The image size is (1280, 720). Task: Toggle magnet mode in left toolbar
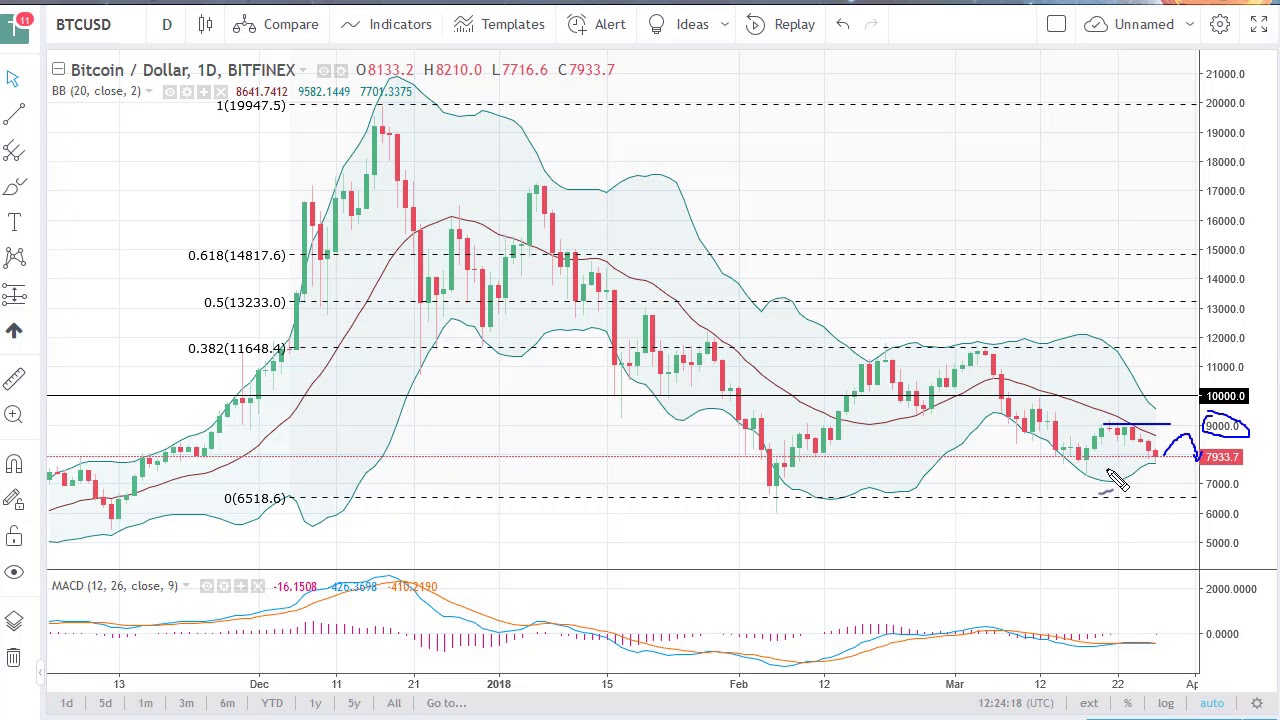tap(14, 464)
